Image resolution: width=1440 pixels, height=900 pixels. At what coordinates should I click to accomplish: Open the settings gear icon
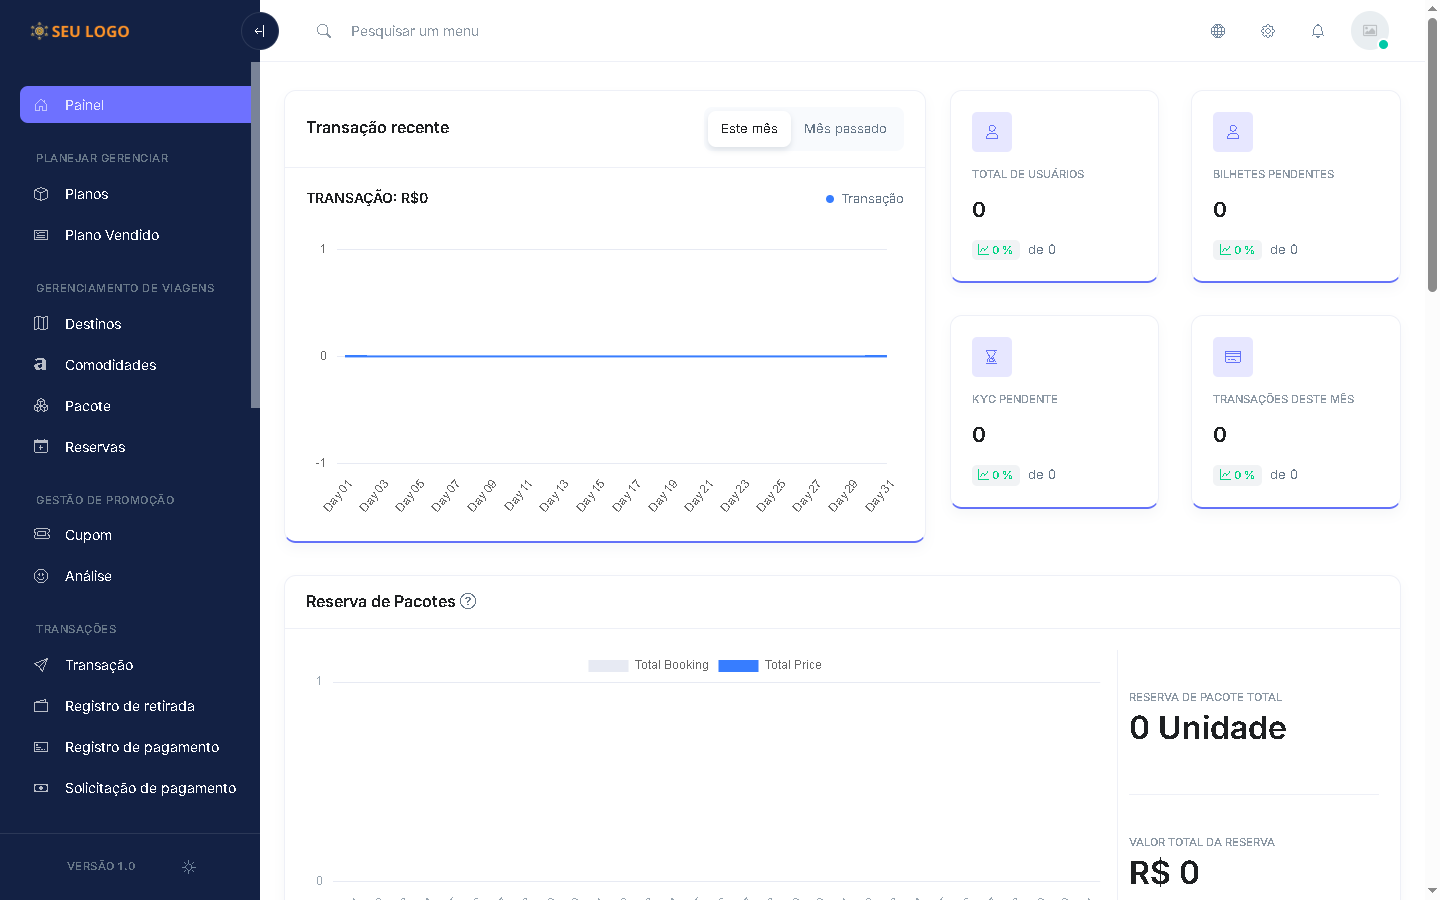click(x=1268, y=31)
